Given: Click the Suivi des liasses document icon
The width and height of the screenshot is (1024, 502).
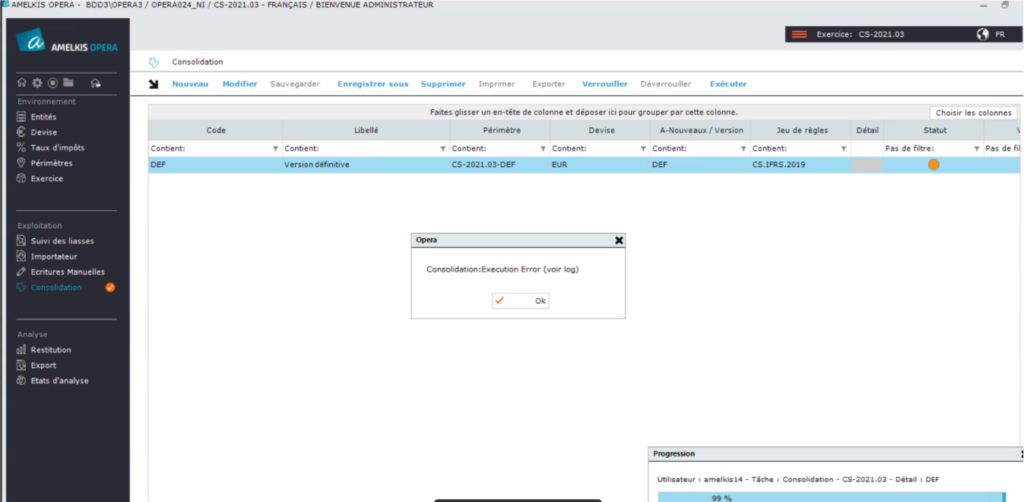Looking at the screenshot, I should pyautogui.click(x=21, y=241).
